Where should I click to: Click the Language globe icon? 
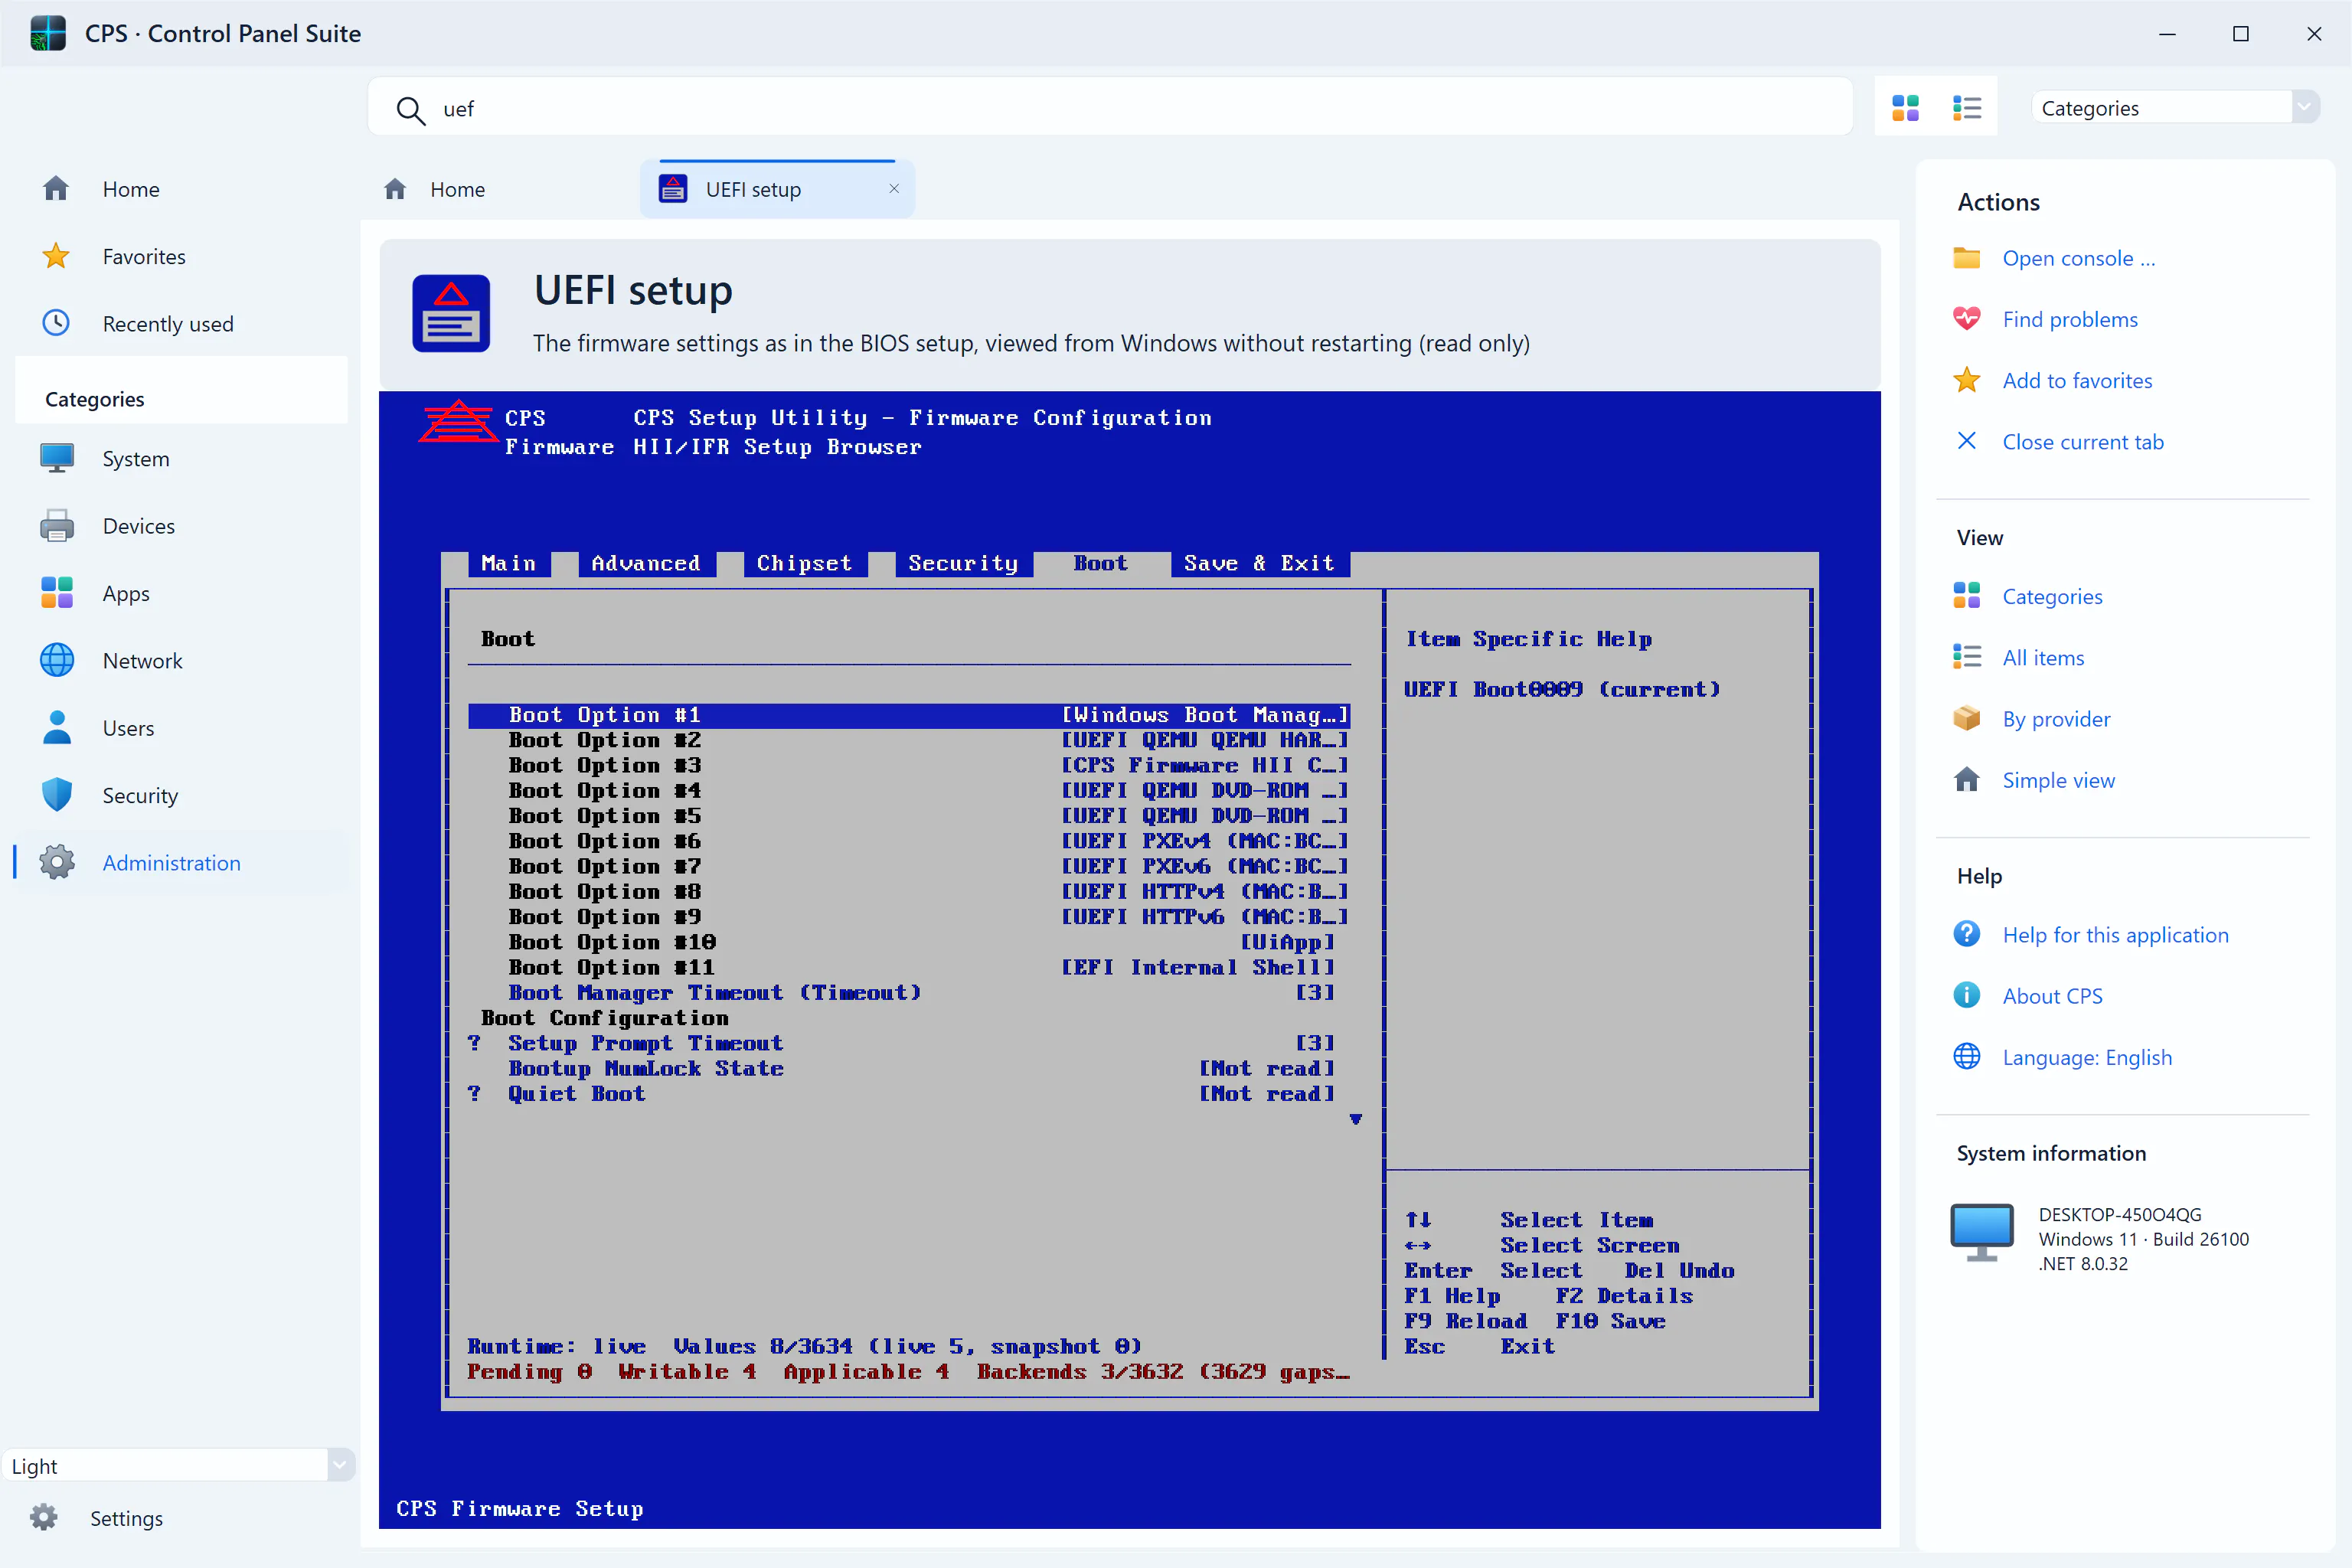coord(1966,1057)
